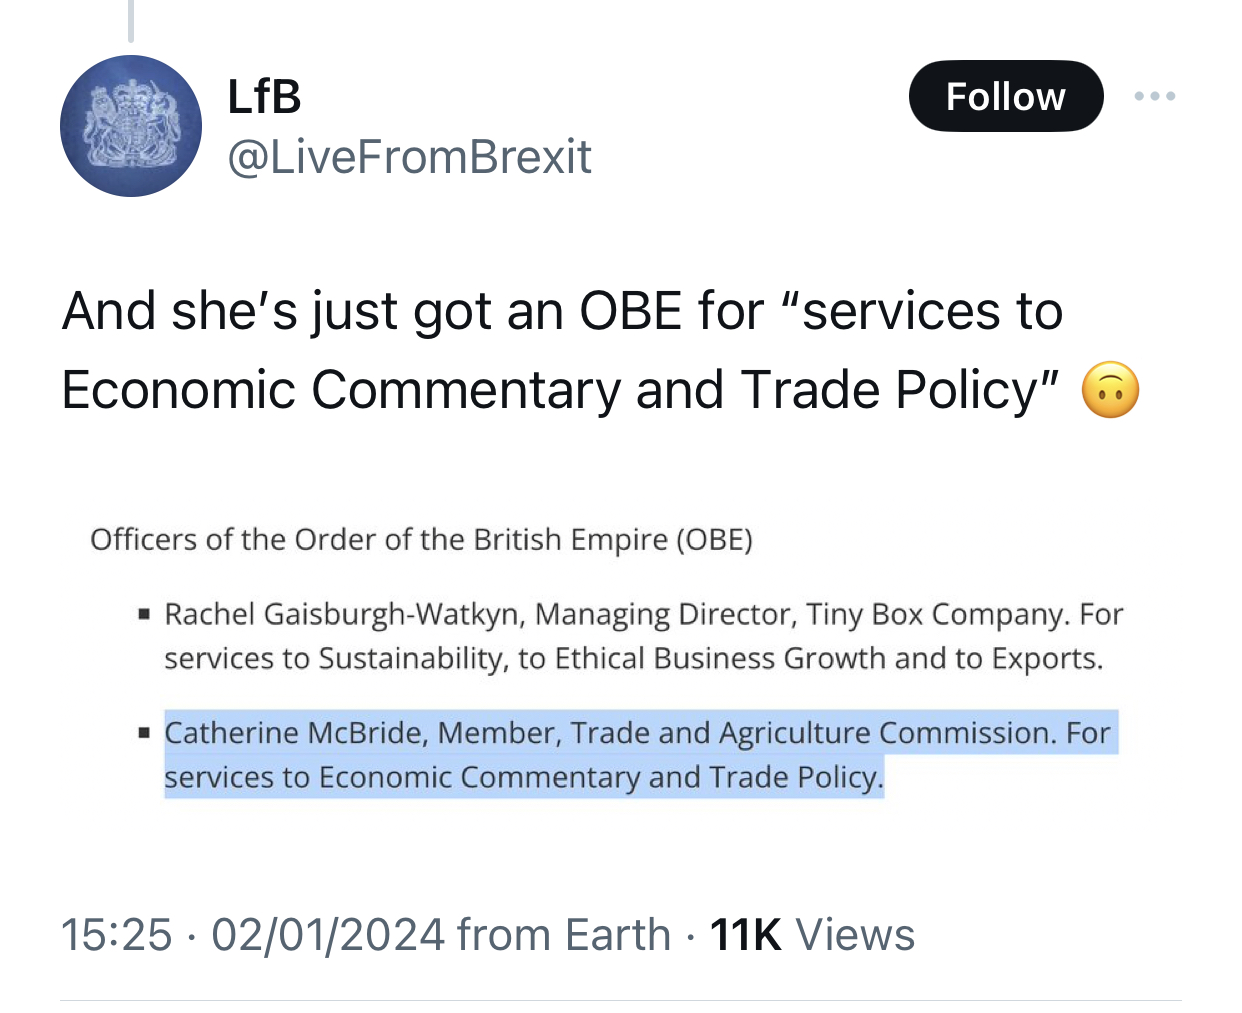
Task: Open the 11K Views count
Action: tap(812, 935)
